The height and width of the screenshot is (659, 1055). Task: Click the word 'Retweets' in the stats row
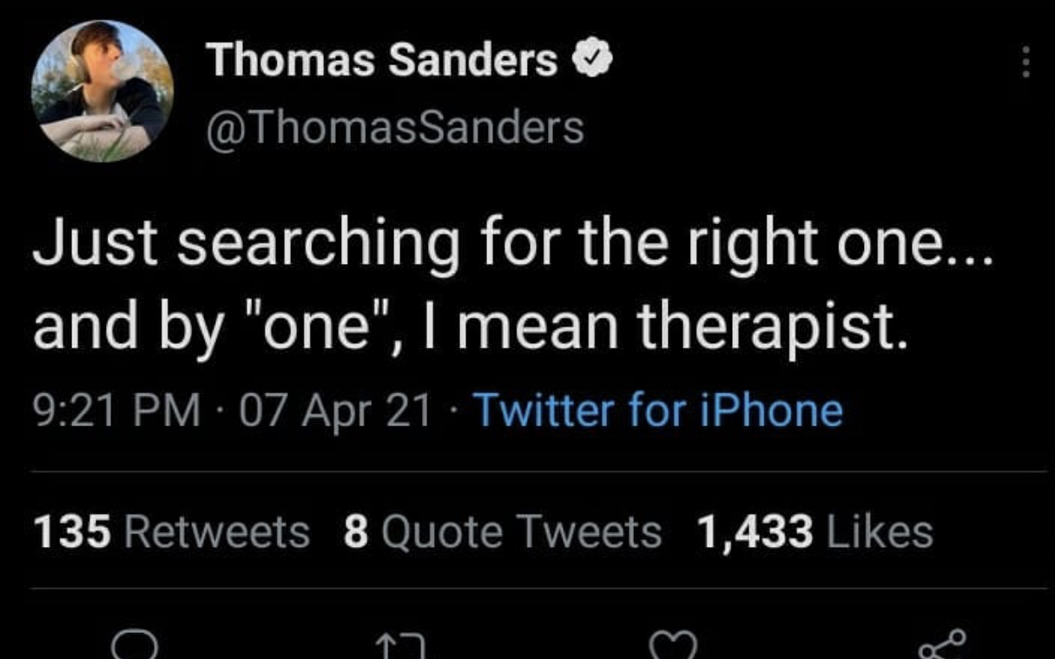click(217, 532)
